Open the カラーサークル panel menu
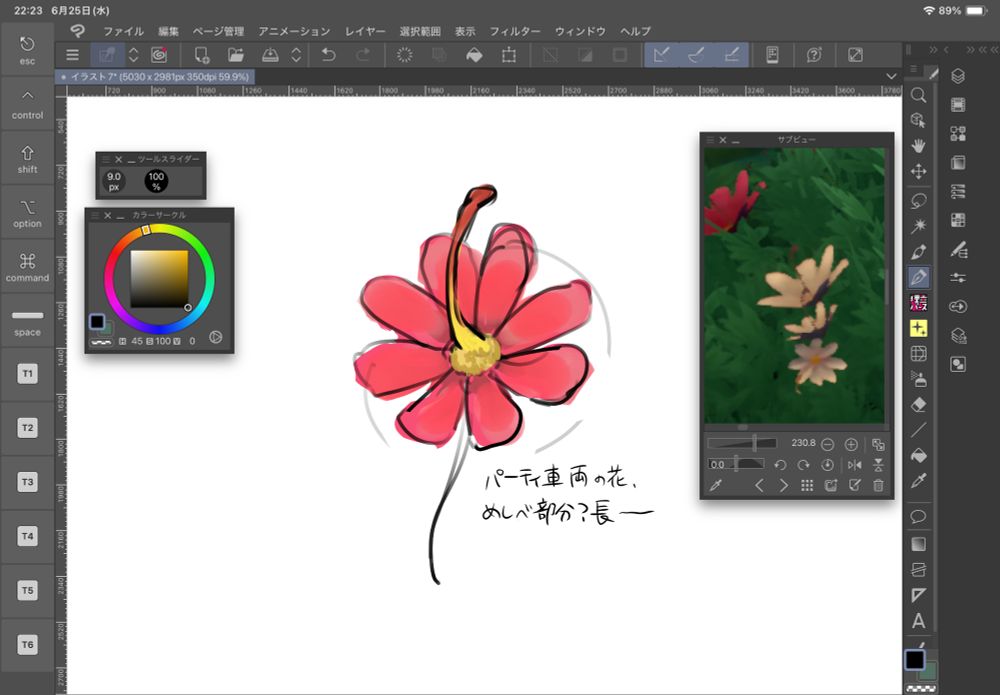The width and height of the screenshot is (1000, 695). coord(97,215)
